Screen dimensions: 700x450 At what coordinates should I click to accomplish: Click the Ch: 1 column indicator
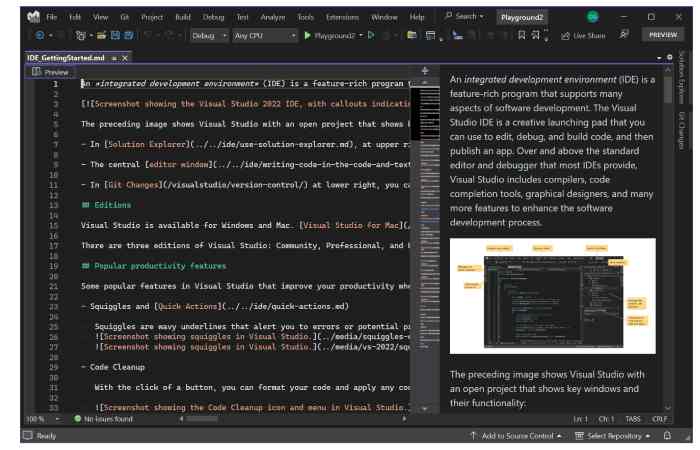tap(606, 419)
